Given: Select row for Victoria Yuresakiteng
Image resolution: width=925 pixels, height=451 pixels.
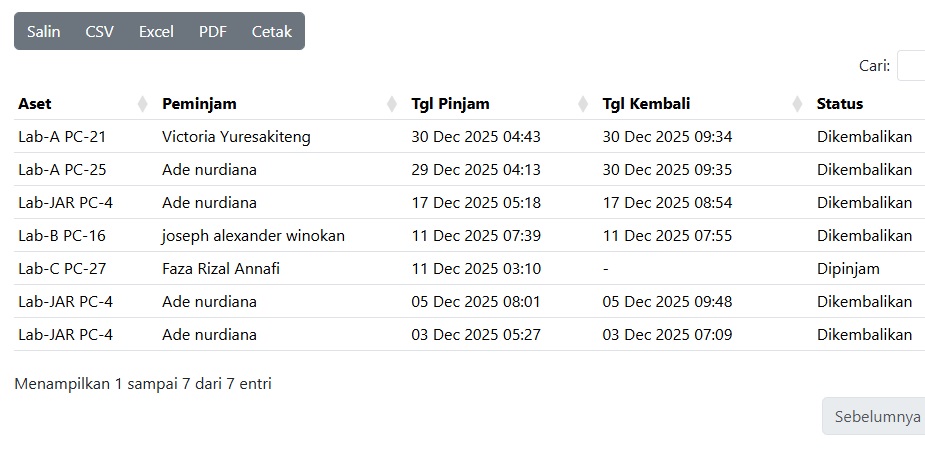Looking at the screenshot, I should [236, 137].
